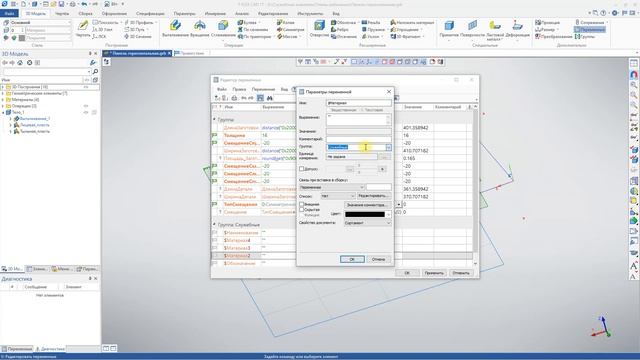Click Применить in the variables editor
Screen dimensions: 640x360
(x=433, y=273)
